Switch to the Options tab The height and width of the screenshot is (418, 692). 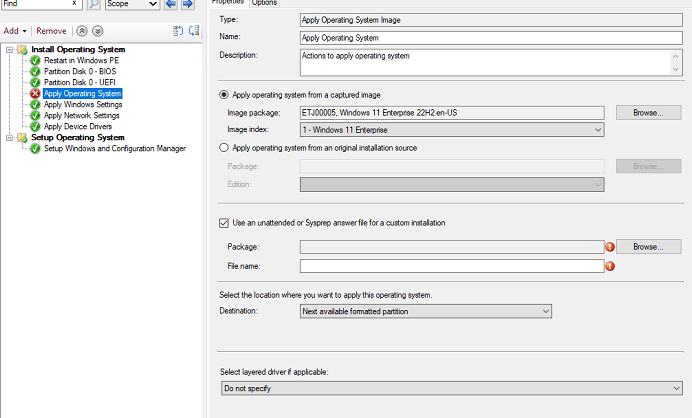[264, 3]
